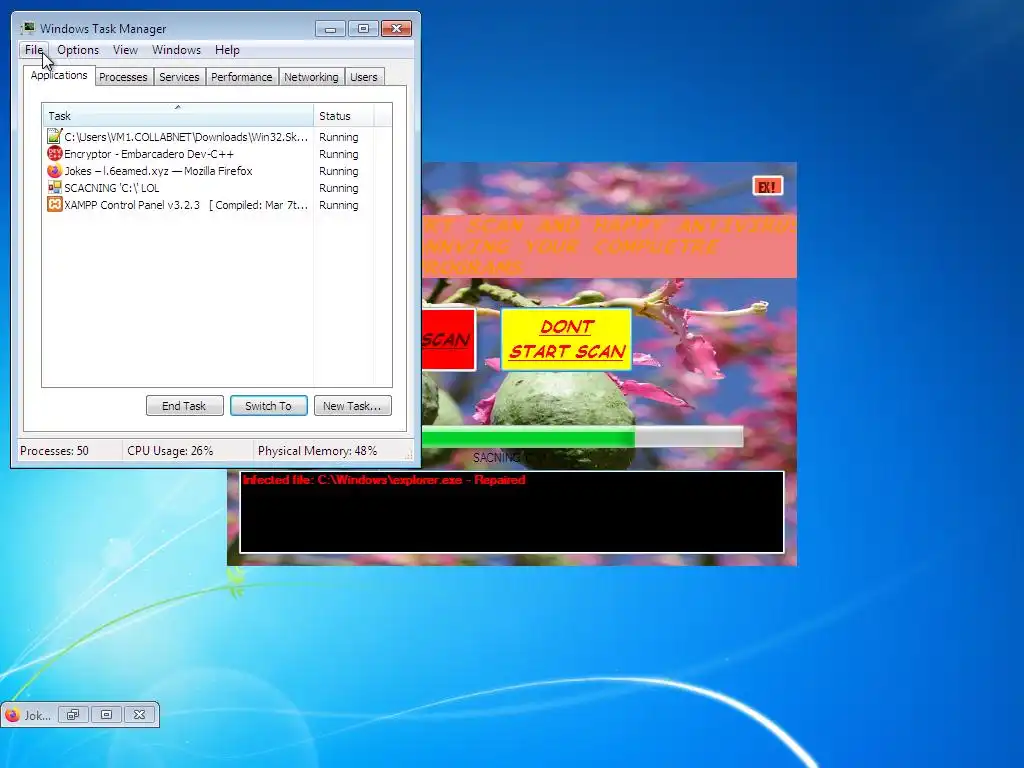
Task: Click the black scan log output box
Action: pos(512,512)
